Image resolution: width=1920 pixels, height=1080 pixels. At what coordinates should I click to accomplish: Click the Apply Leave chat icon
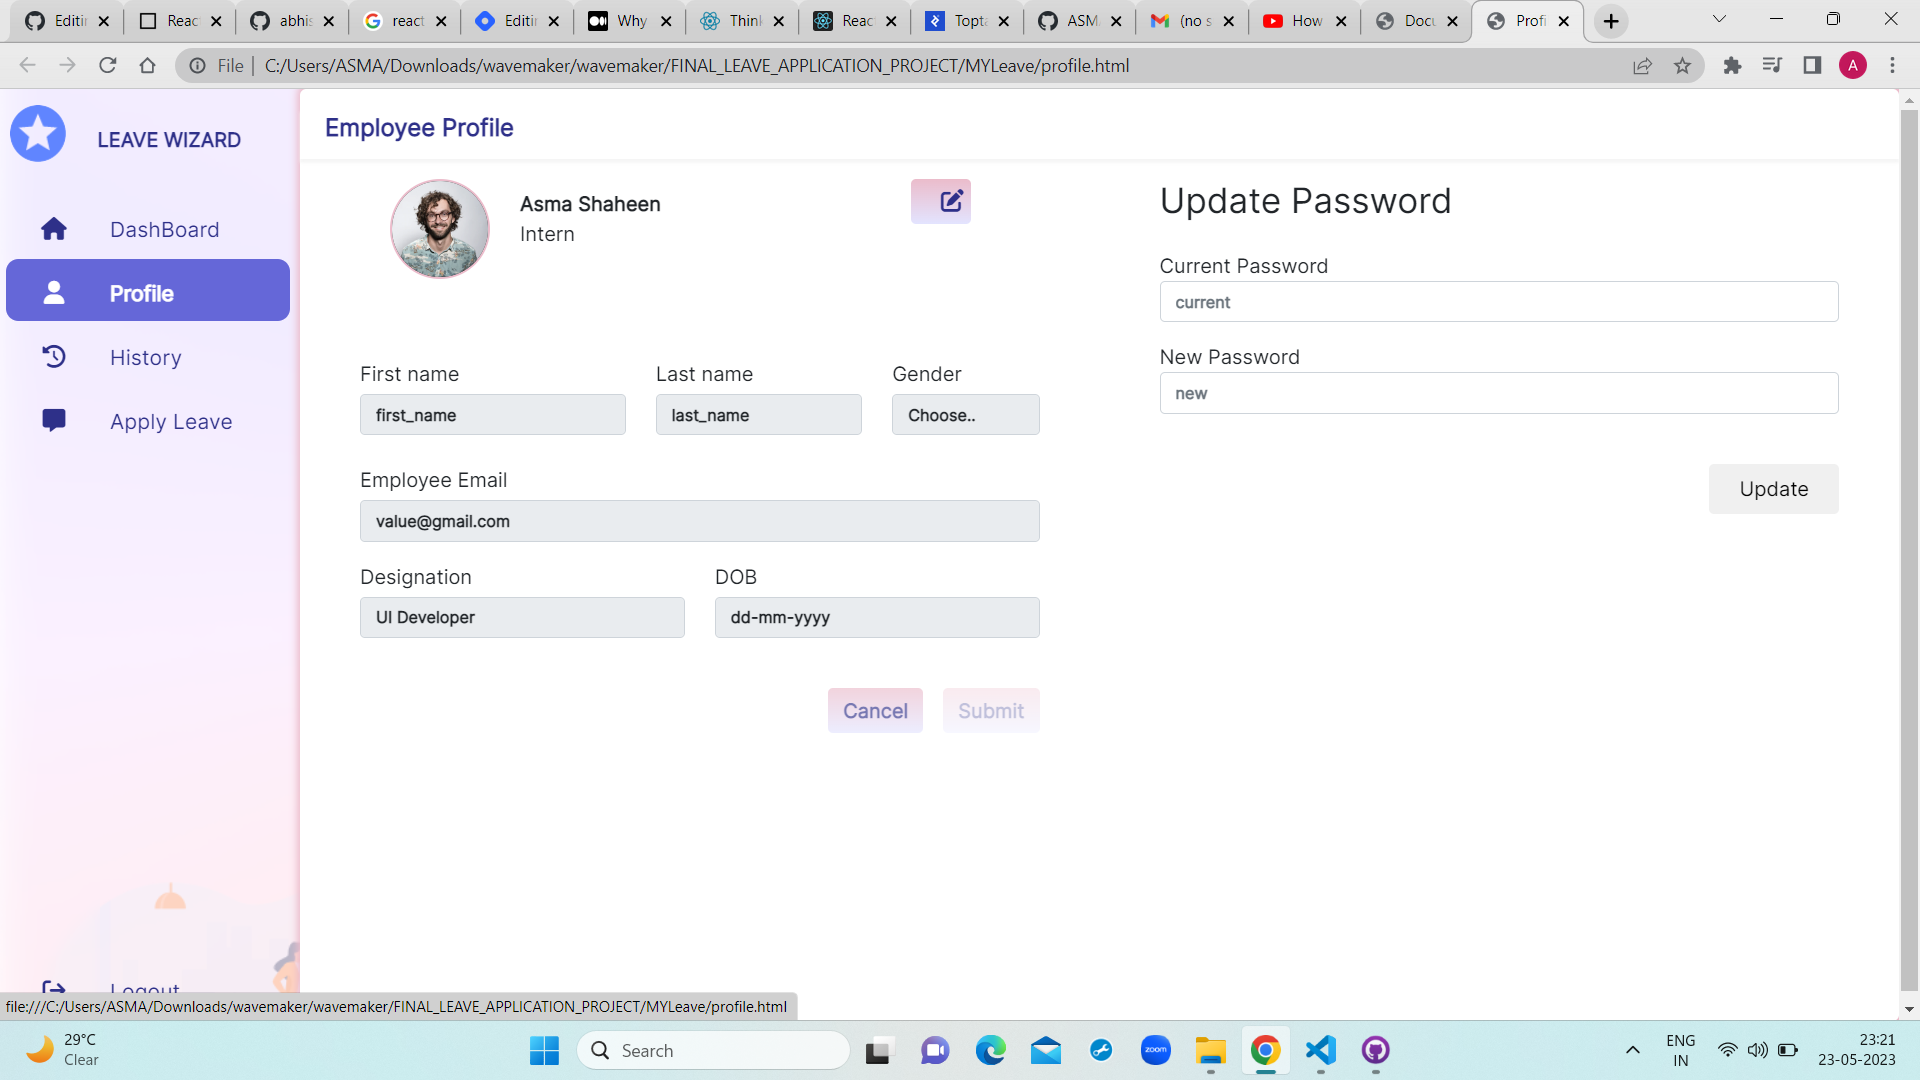[x=54, y=420]
